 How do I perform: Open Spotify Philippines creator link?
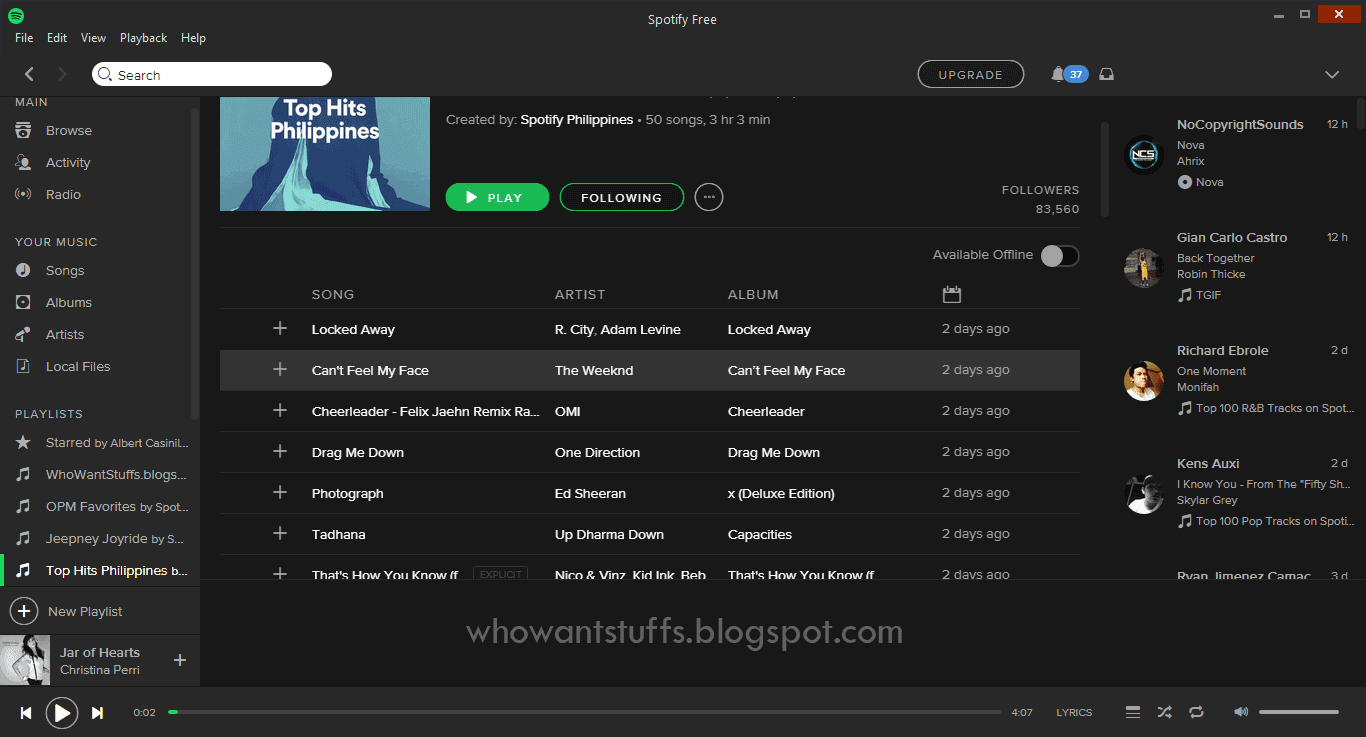[x=577, y=119]
